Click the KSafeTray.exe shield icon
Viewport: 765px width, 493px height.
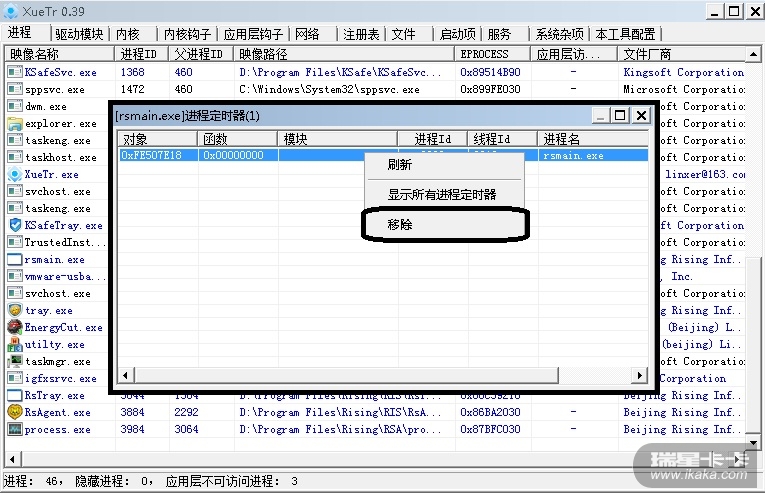coord(15,225)
